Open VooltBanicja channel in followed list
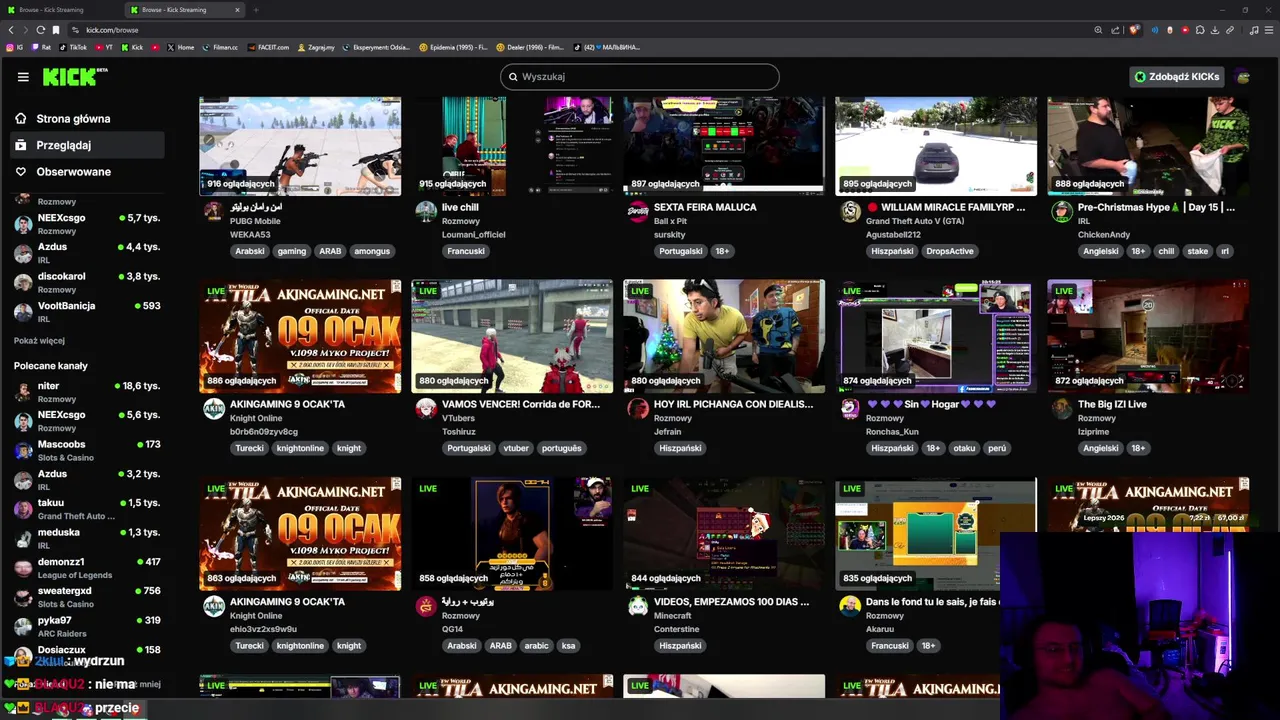This screenshot has width=1280, height=720. tap(87, 312)
